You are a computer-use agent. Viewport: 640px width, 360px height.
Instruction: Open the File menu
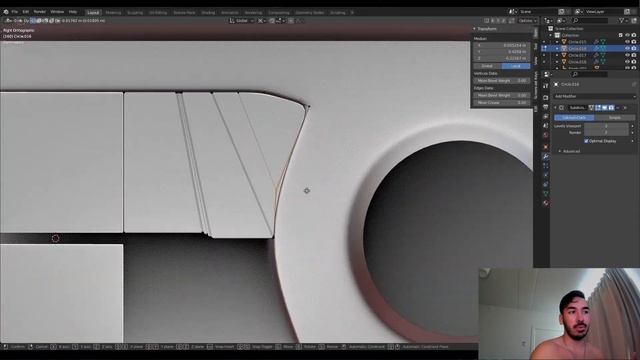pos(15,12)
